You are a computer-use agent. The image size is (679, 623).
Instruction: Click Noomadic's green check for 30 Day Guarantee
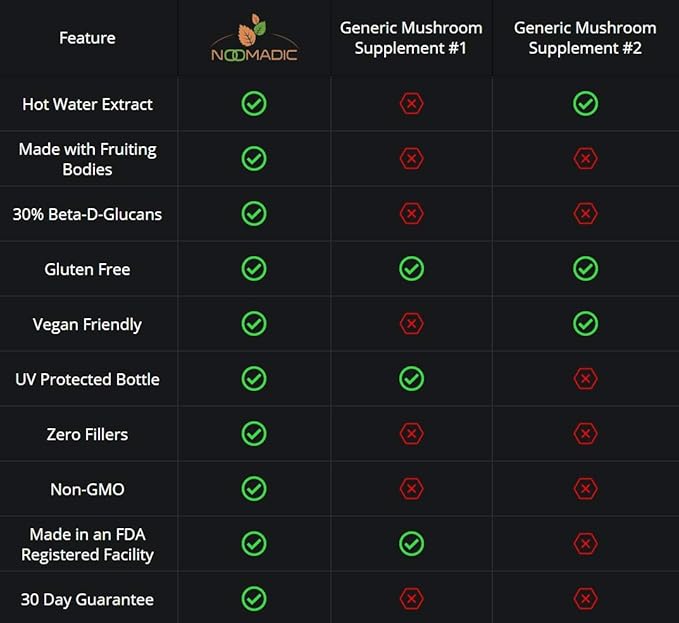coord(254,599)
